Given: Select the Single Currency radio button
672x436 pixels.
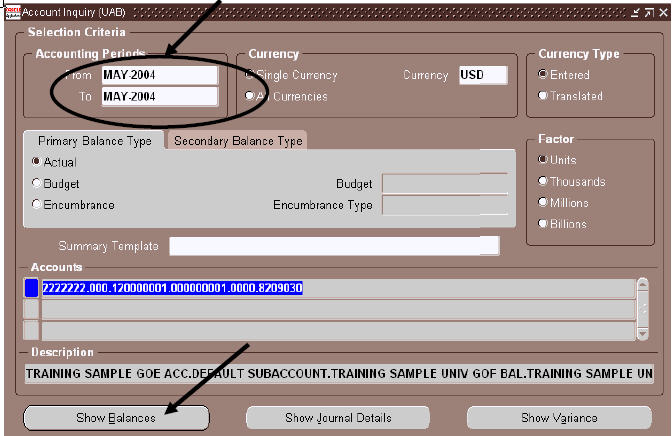Looking at the screenshot, I should pos(250,75).
